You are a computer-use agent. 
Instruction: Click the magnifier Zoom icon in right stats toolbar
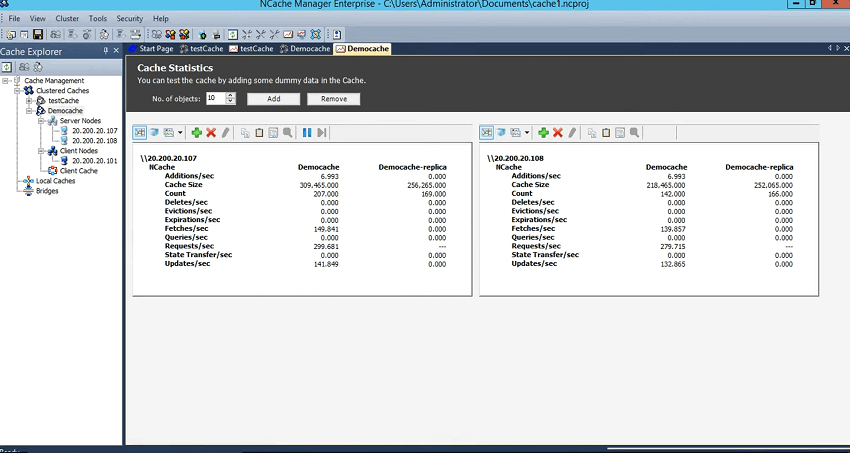point(634,133)
